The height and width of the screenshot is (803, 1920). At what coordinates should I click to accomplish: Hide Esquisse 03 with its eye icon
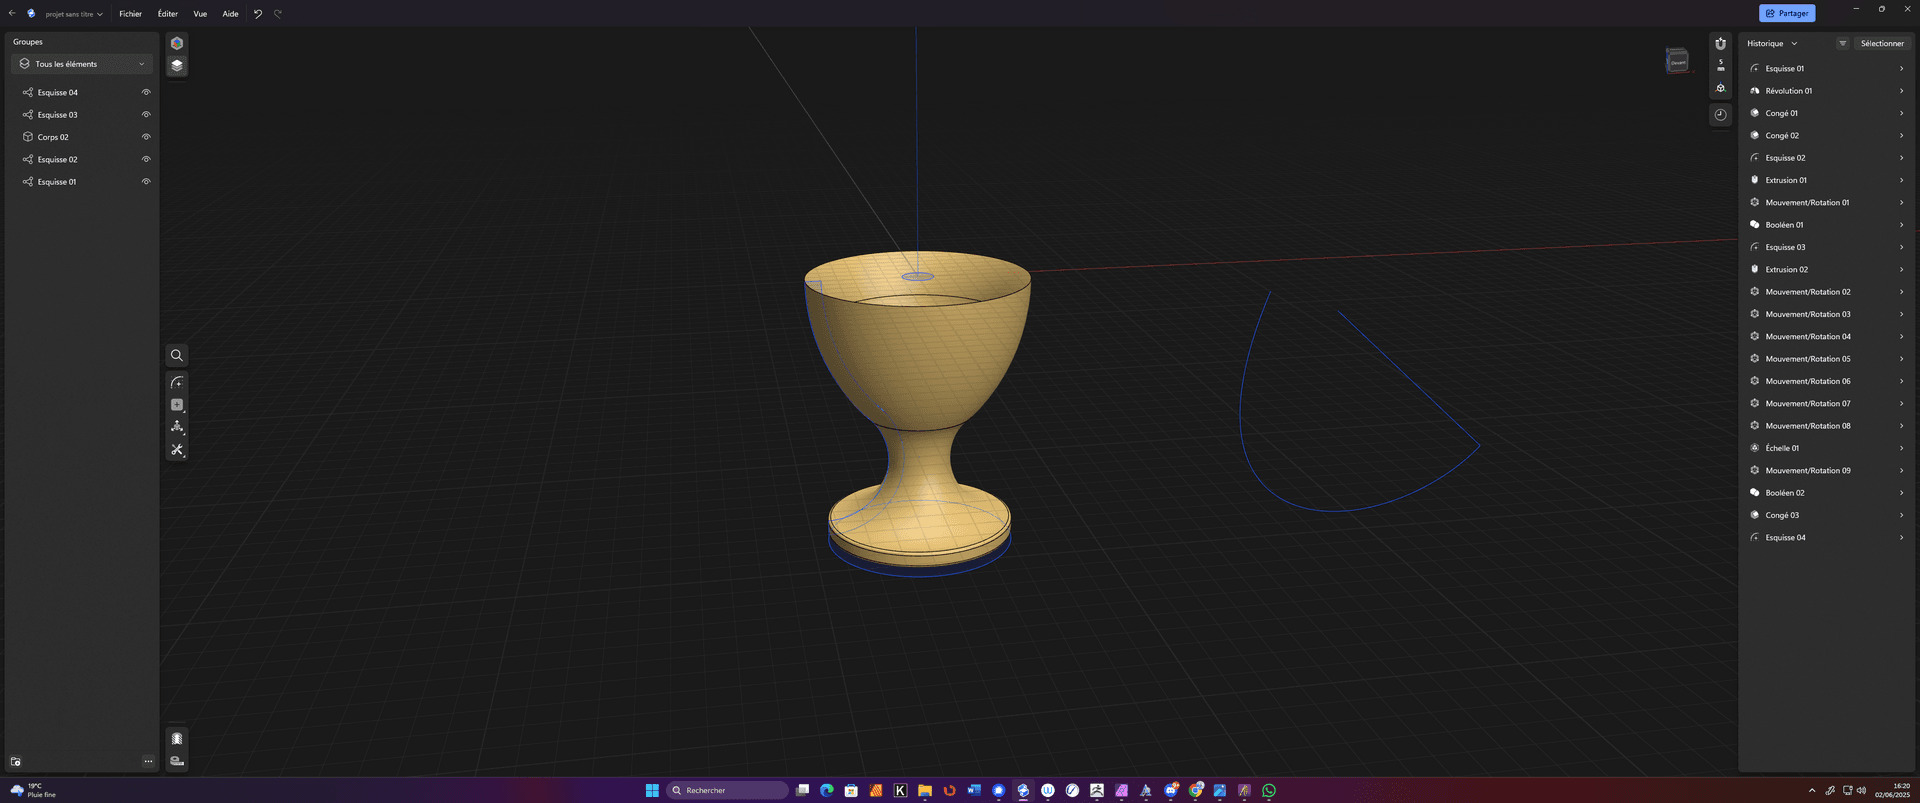[x=146, y=115]
